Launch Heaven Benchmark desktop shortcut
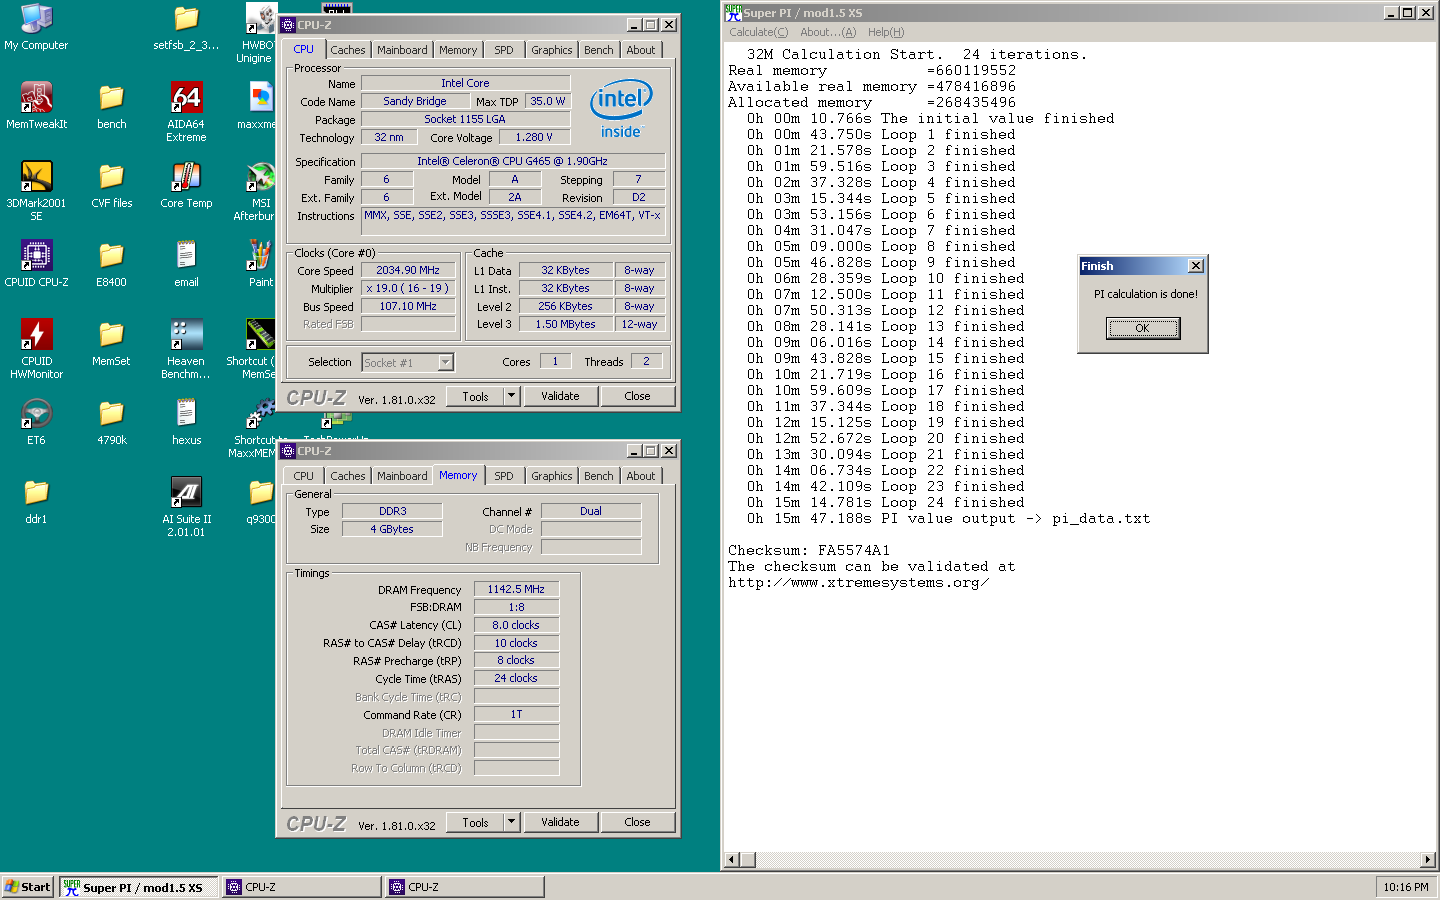This screenshot has height=900, width=1440. [186, 348]
